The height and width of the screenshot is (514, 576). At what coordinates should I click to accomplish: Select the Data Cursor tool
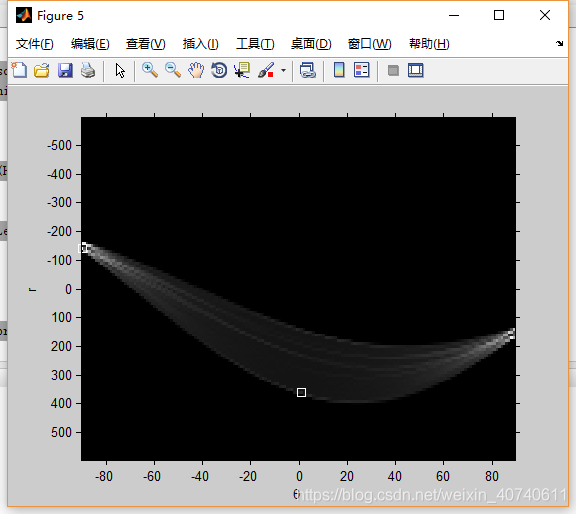click(242, 70)
